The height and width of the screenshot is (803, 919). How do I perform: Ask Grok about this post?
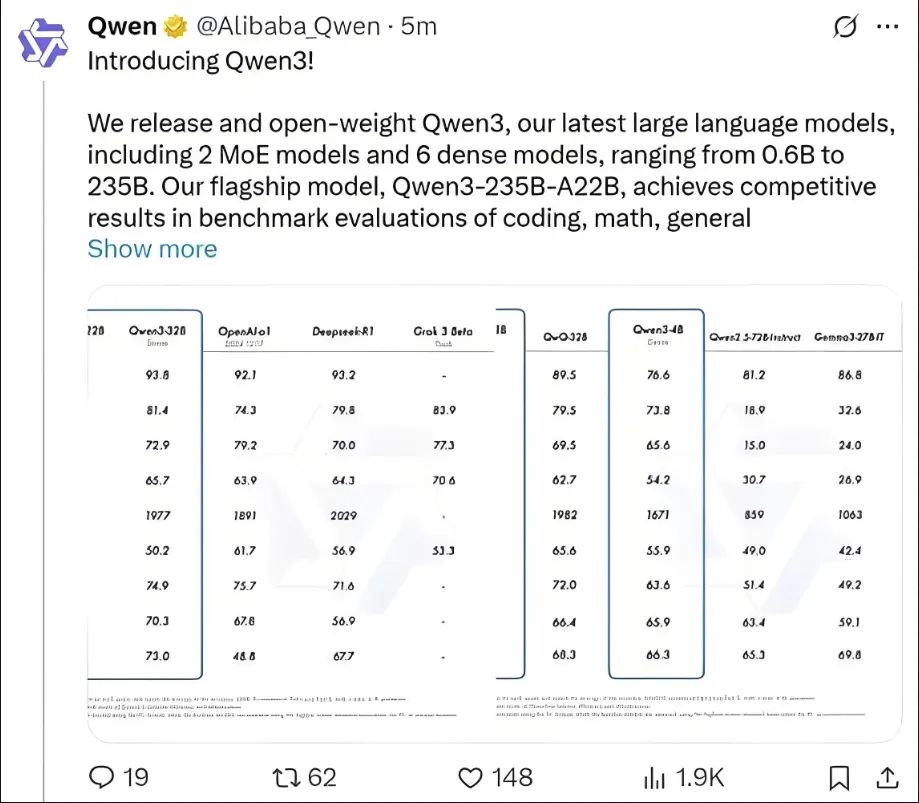point(845,28)
